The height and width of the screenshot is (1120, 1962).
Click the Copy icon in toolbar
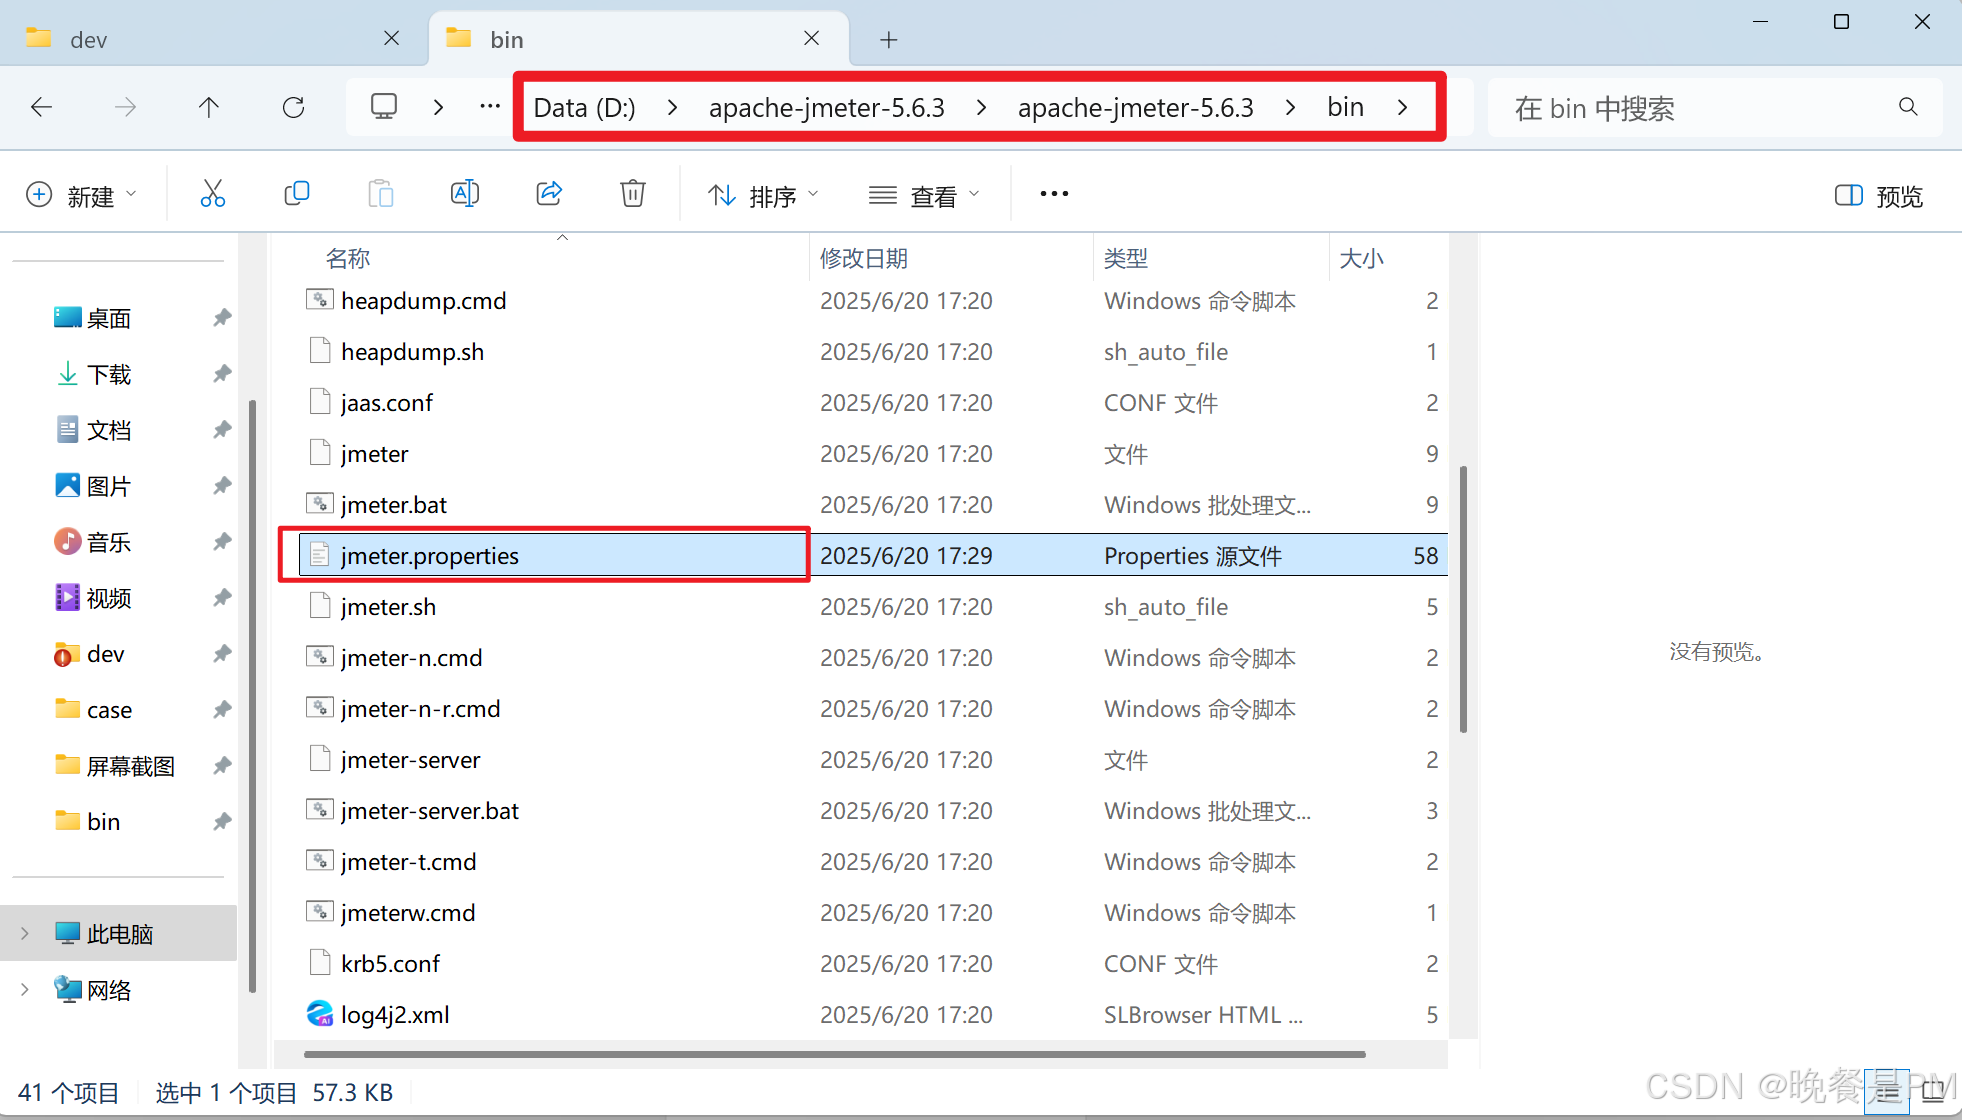[297, 194]
